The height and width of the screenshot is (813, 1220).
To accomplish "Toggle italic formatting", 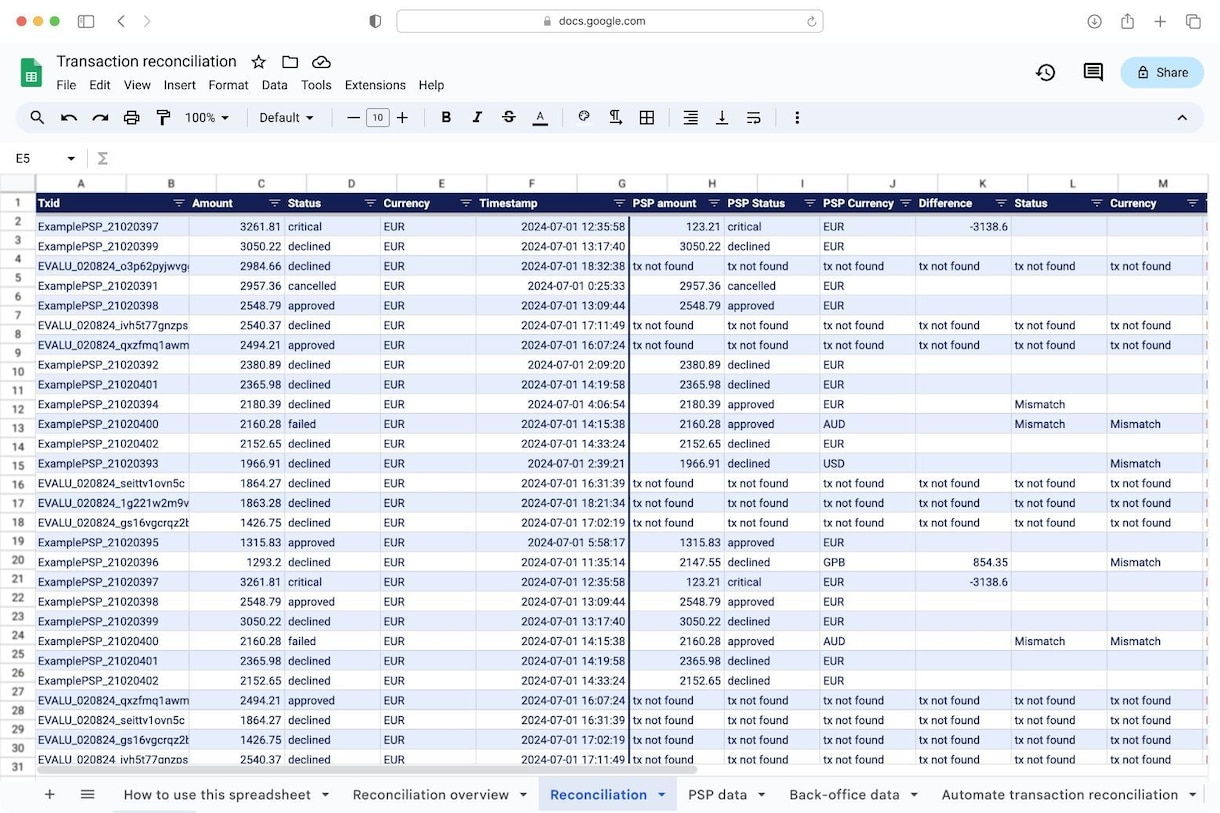I will pos(477,118).
